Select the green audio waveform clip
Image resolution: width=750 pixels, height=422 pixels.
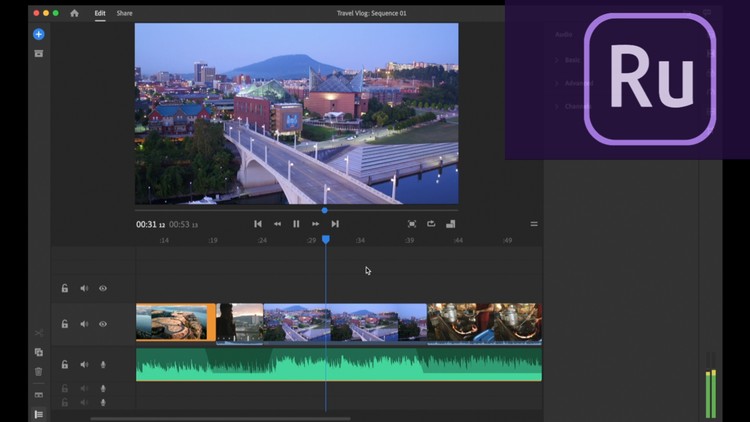339,365
